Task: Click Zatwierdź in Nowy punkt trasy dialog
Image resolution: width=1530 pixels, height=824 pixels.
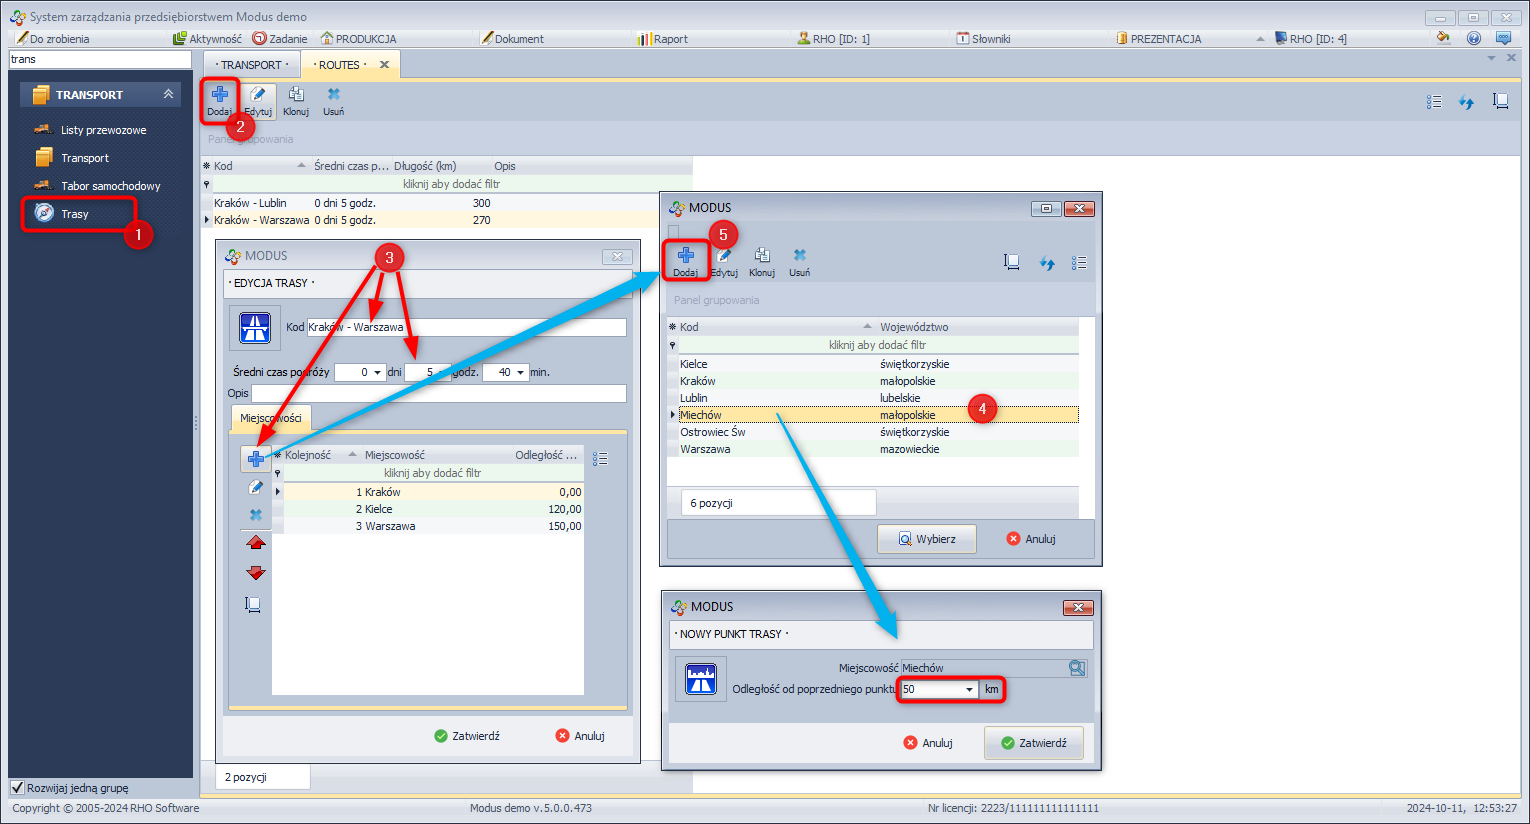Action: coord(1033,743)
